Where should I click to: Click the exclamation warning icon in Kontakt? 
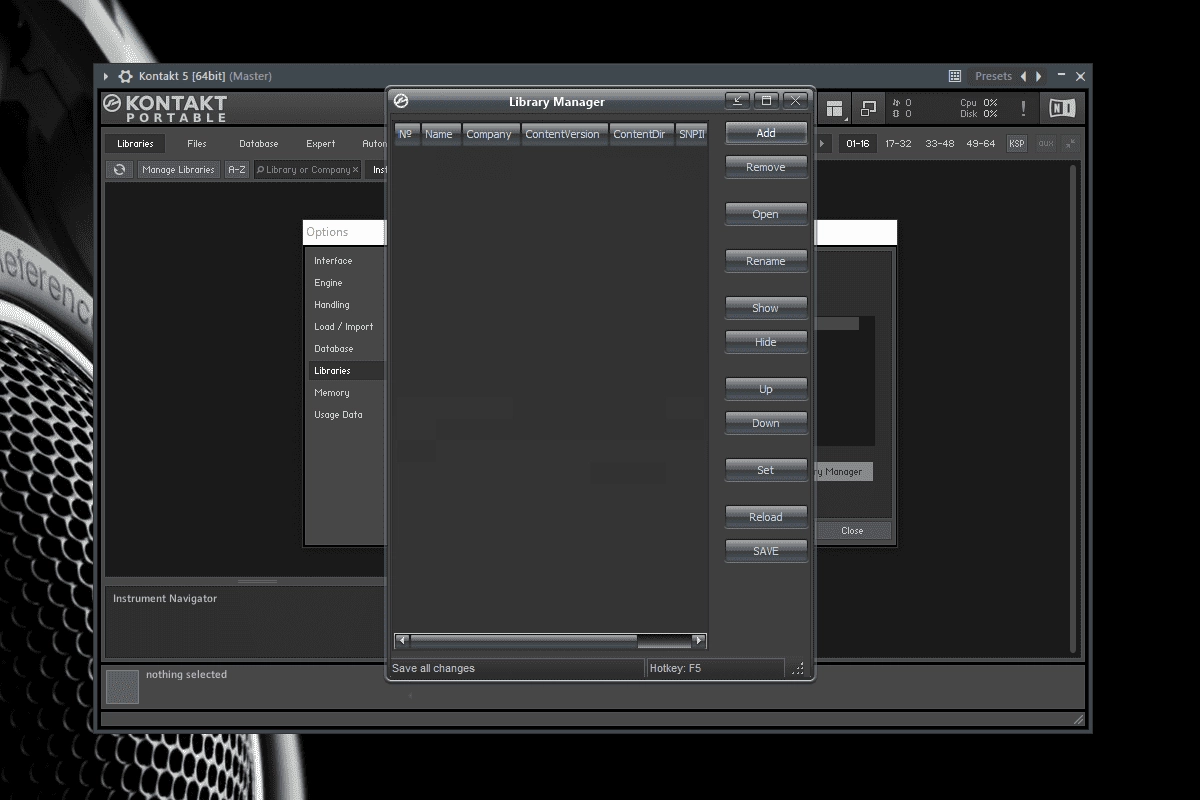click(1023, 108)
